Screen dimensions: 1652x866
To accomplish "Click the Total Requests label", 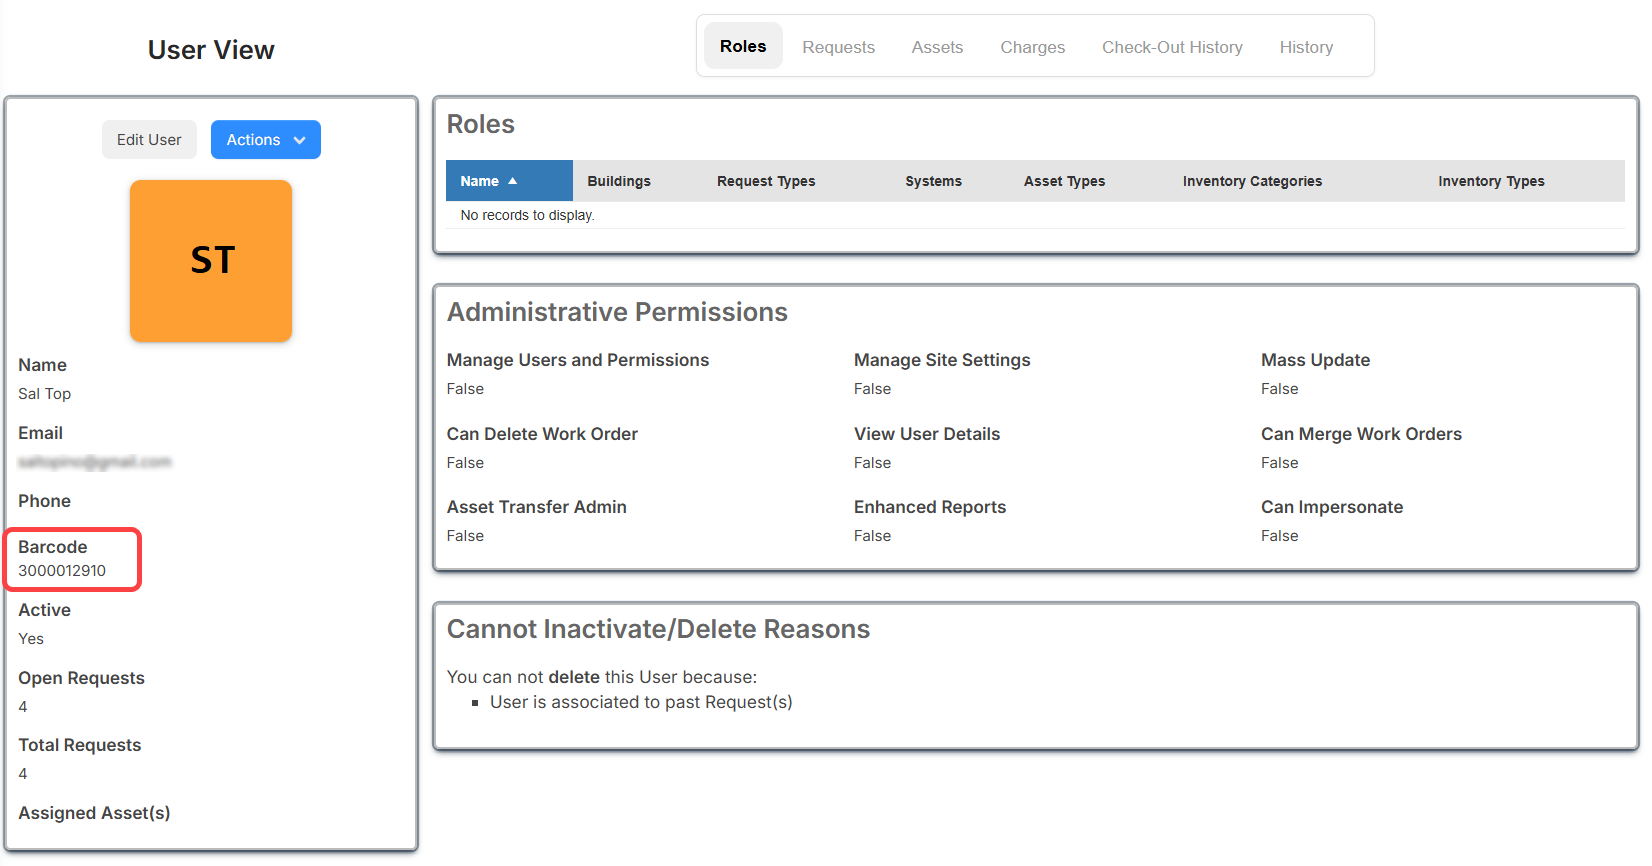I will pos(80,745).
